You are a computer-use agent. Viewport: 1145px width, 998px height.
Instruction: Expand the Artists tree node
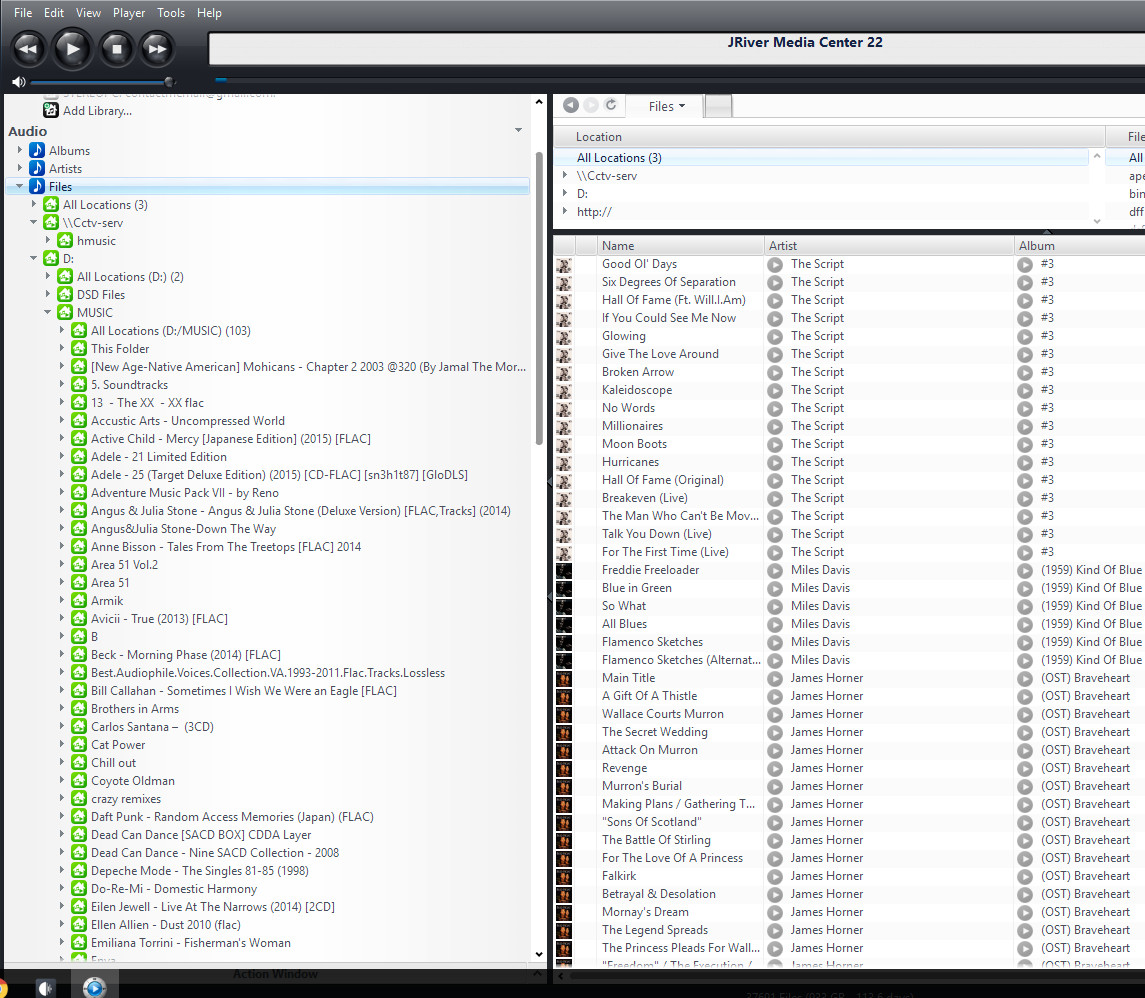20,168
